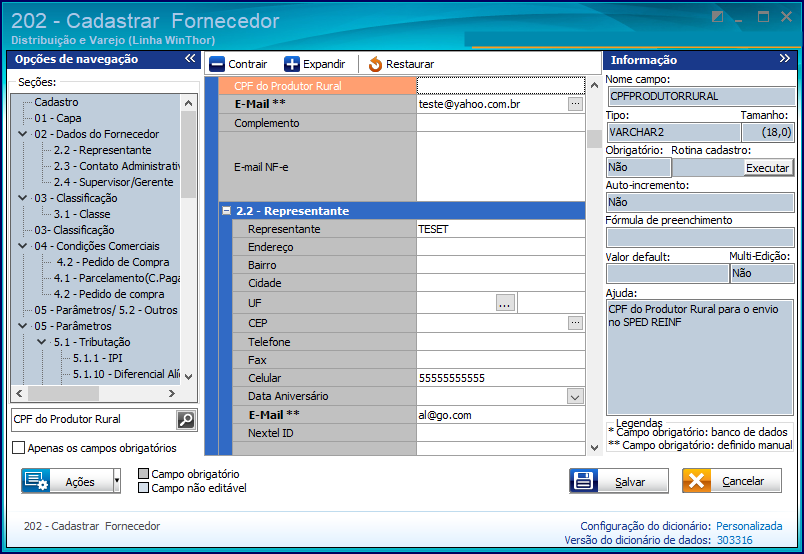Click the Personalizada dictionary link
Viewport: 804px width, 554px height.
click(749, 526)
